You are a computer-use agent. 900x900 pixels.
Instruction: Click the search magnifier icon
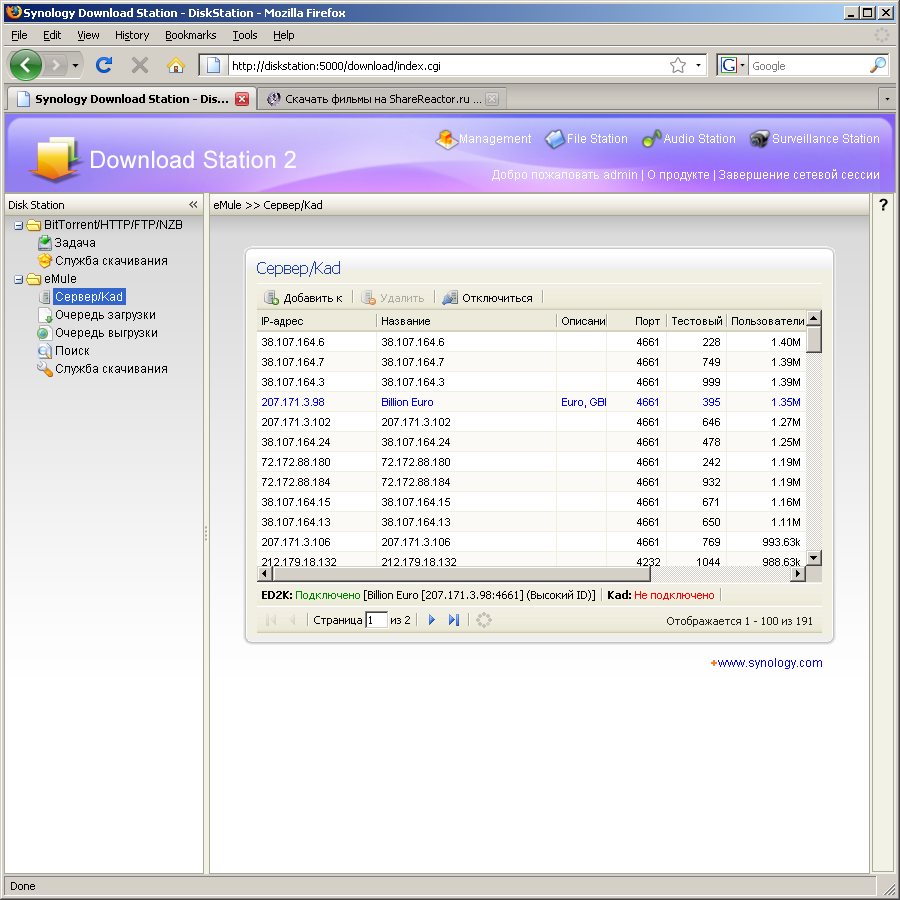point(878,65)
